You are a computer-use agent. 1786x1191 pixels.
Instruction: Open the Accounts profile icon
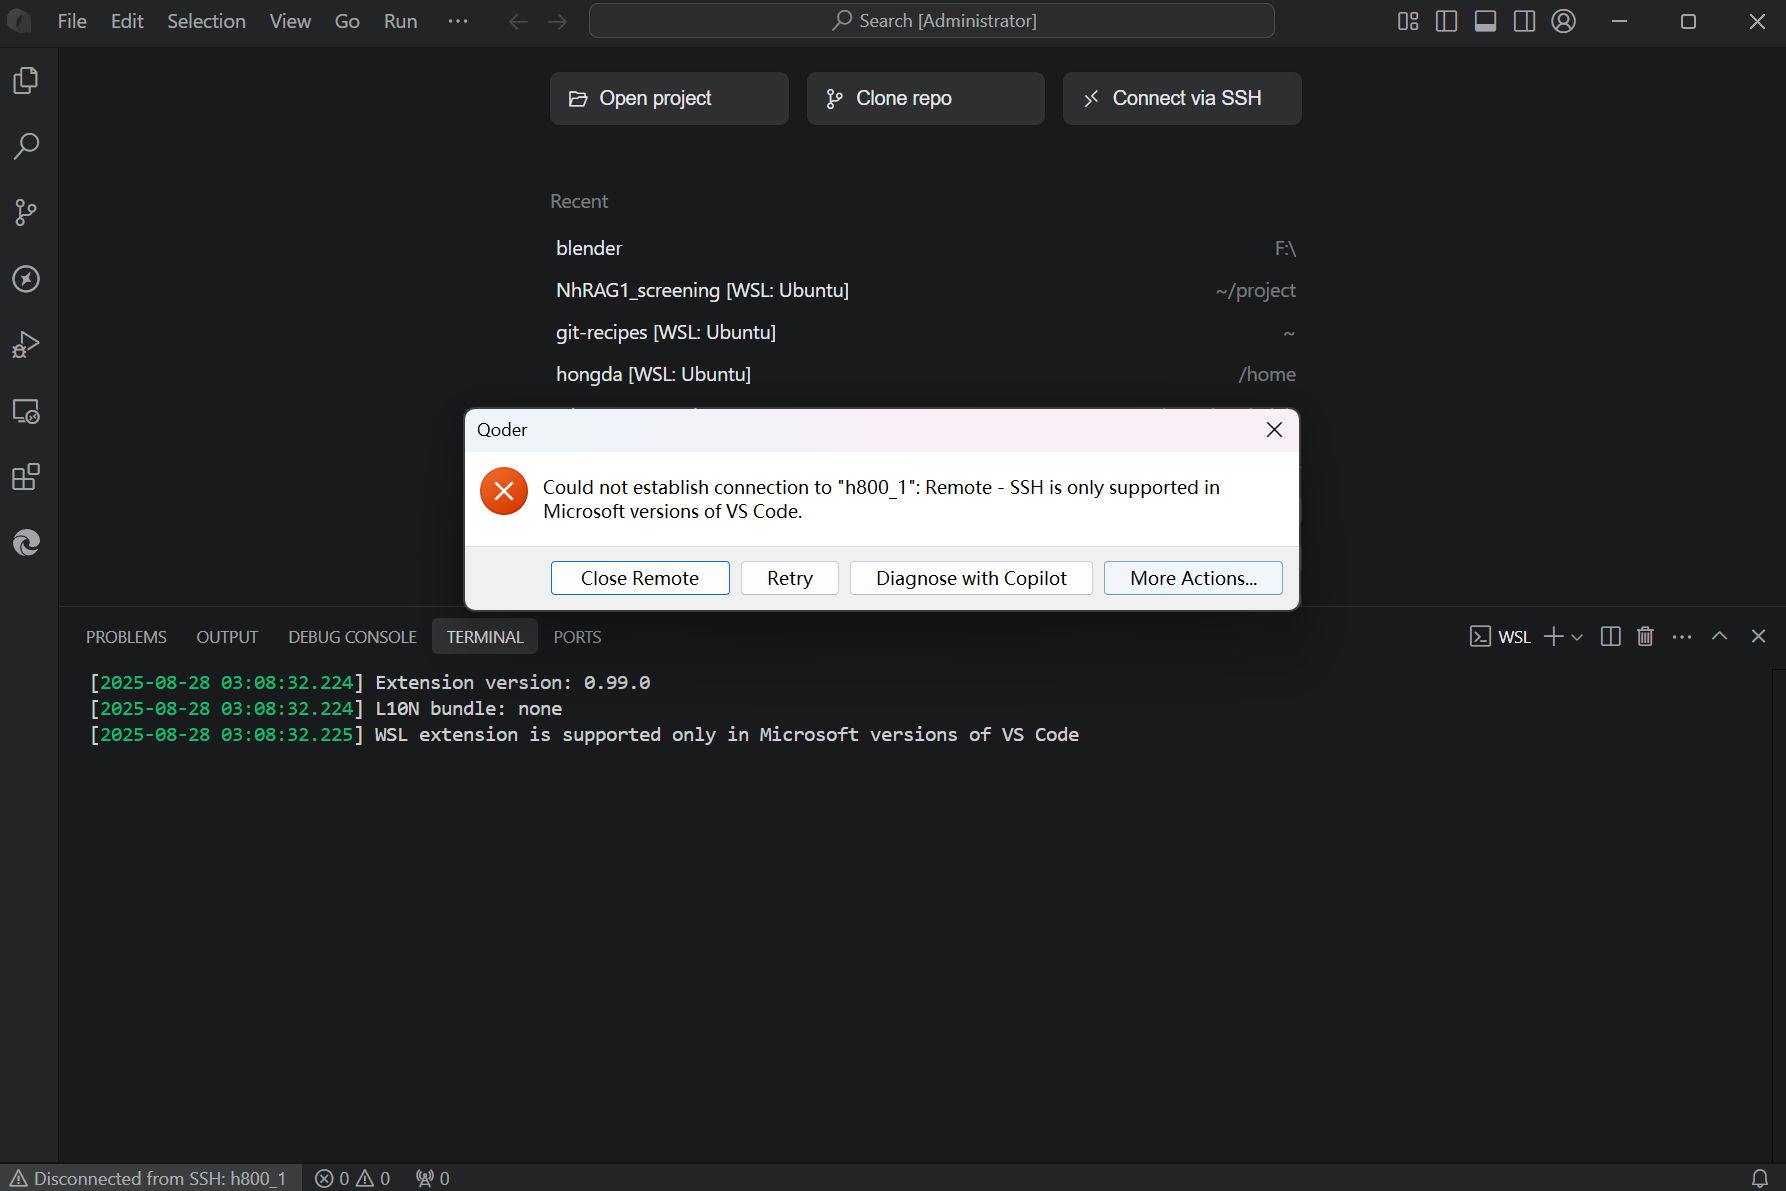[x=1564, y=21]
